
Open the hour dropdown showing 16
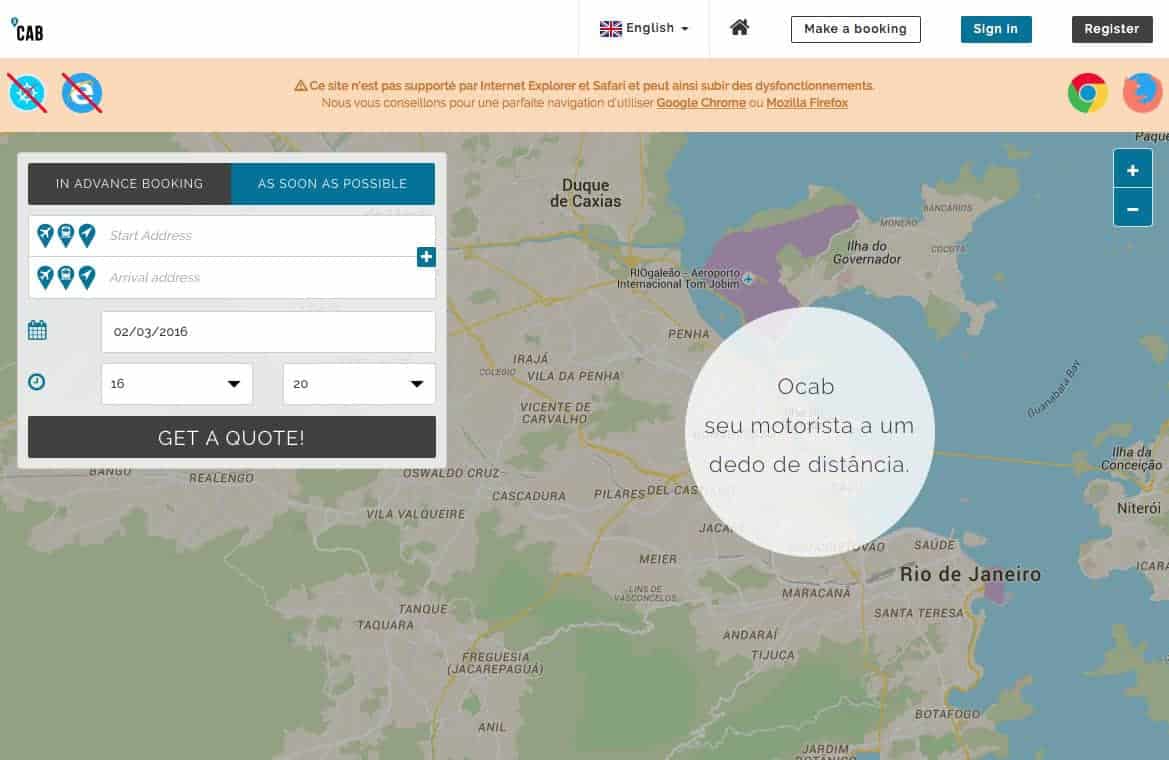click(x=177, y=384)
